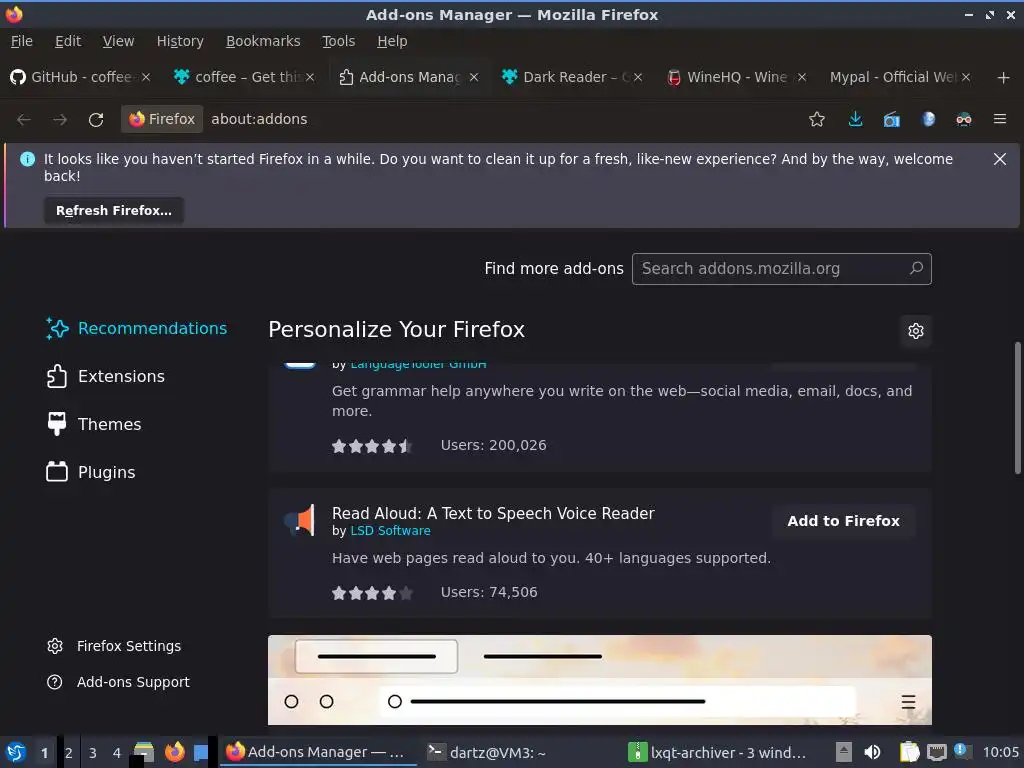The height and width of the screenshot is (768, 1024).
Task: Close the GitHub - coffee tab
Action: pyautogui.click(x=146, y=77)
